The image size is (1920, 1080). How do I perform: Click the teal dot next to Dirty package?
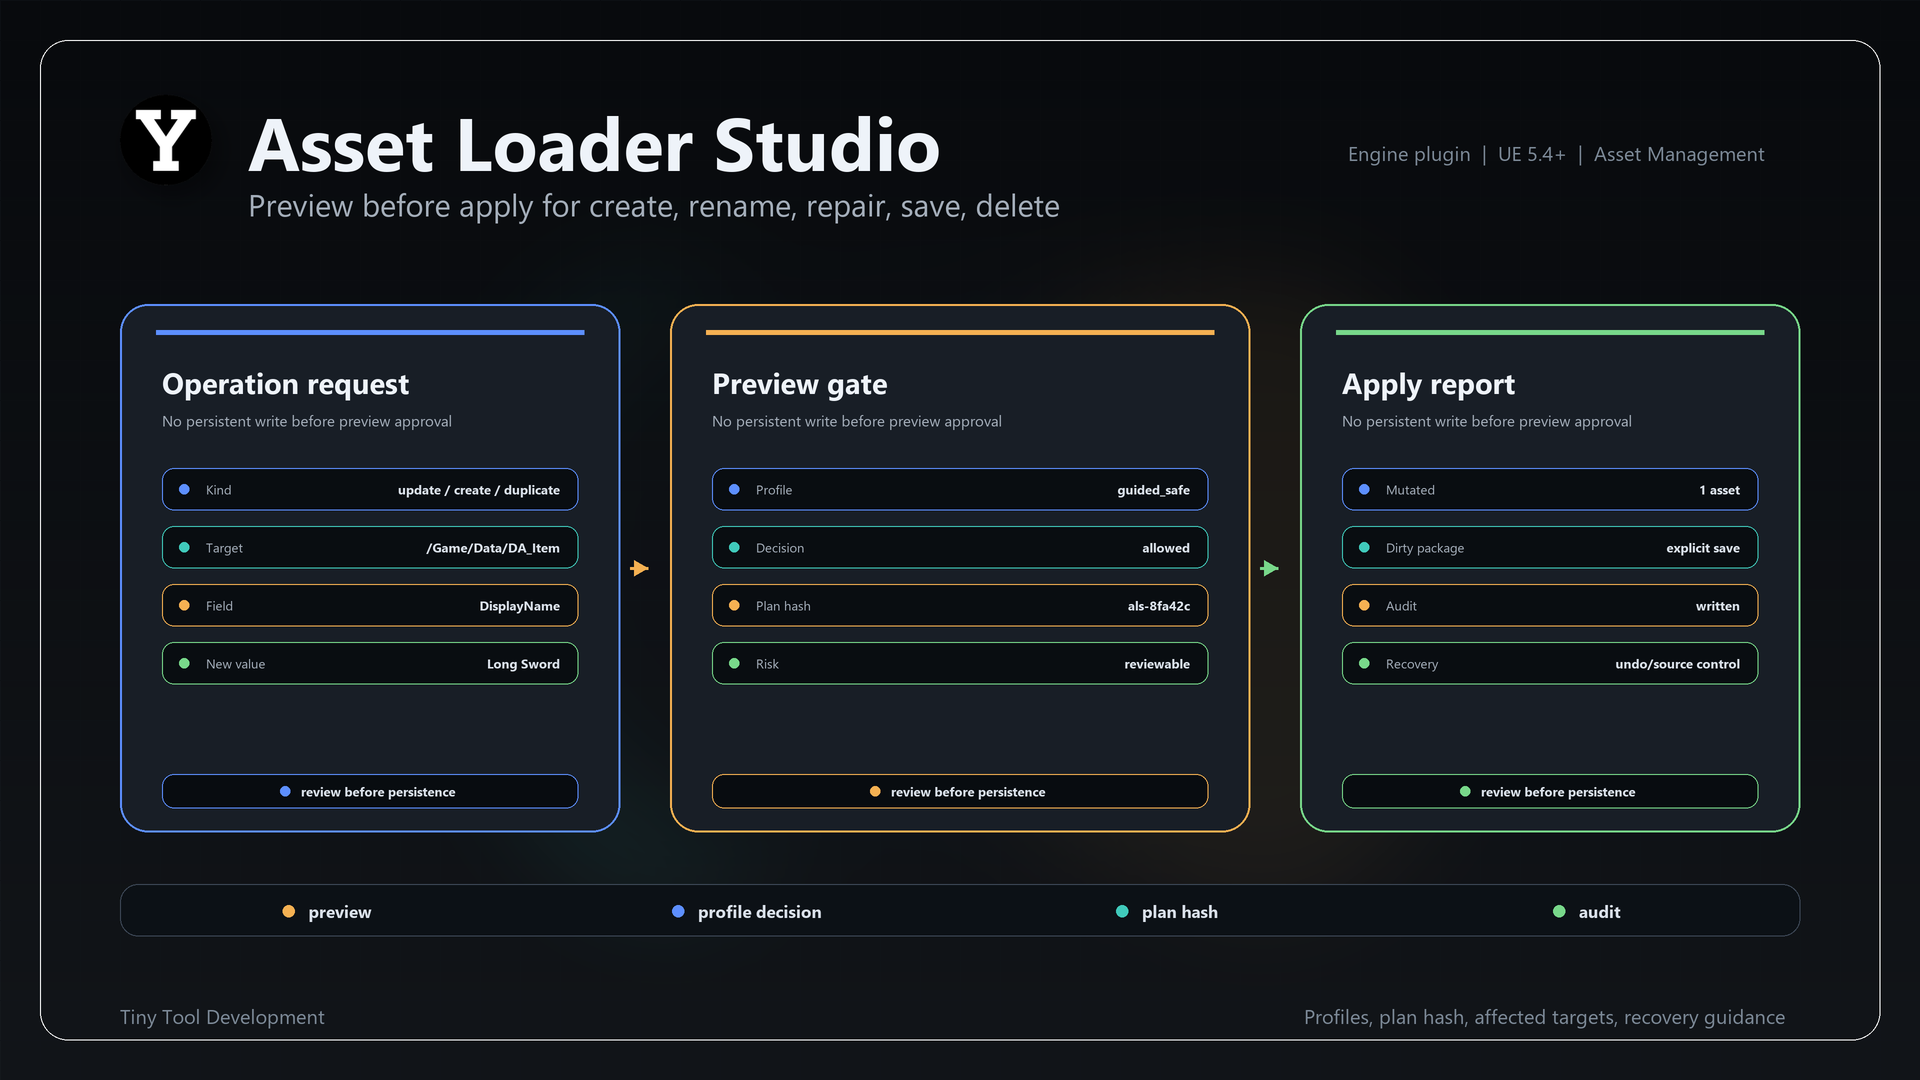tap(1364, 548)
